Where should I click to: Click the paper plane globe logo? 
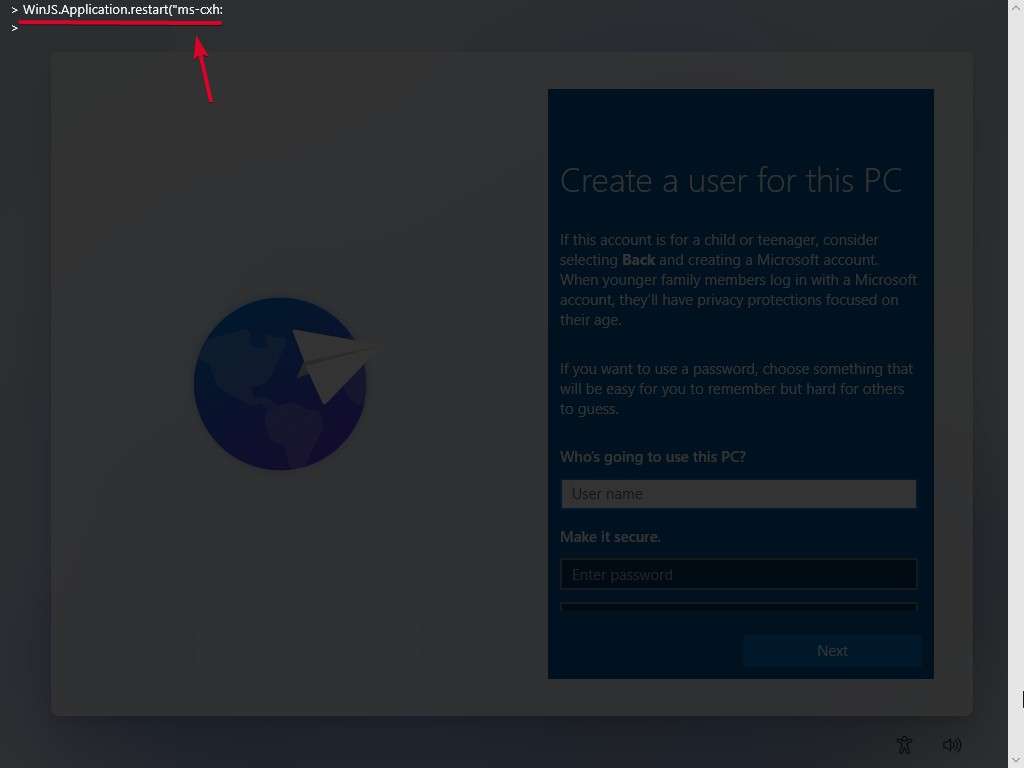[x=280, y=384]
